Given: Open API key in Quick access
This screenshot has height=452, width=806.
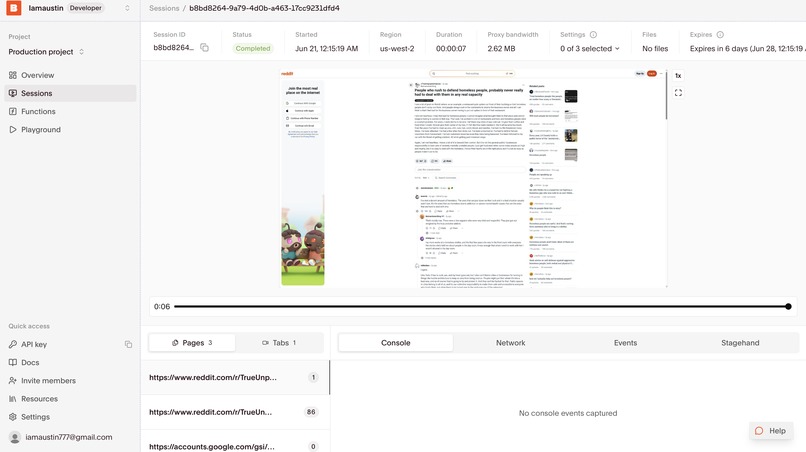Looking at the screenshot, I should tap(34, 345).
